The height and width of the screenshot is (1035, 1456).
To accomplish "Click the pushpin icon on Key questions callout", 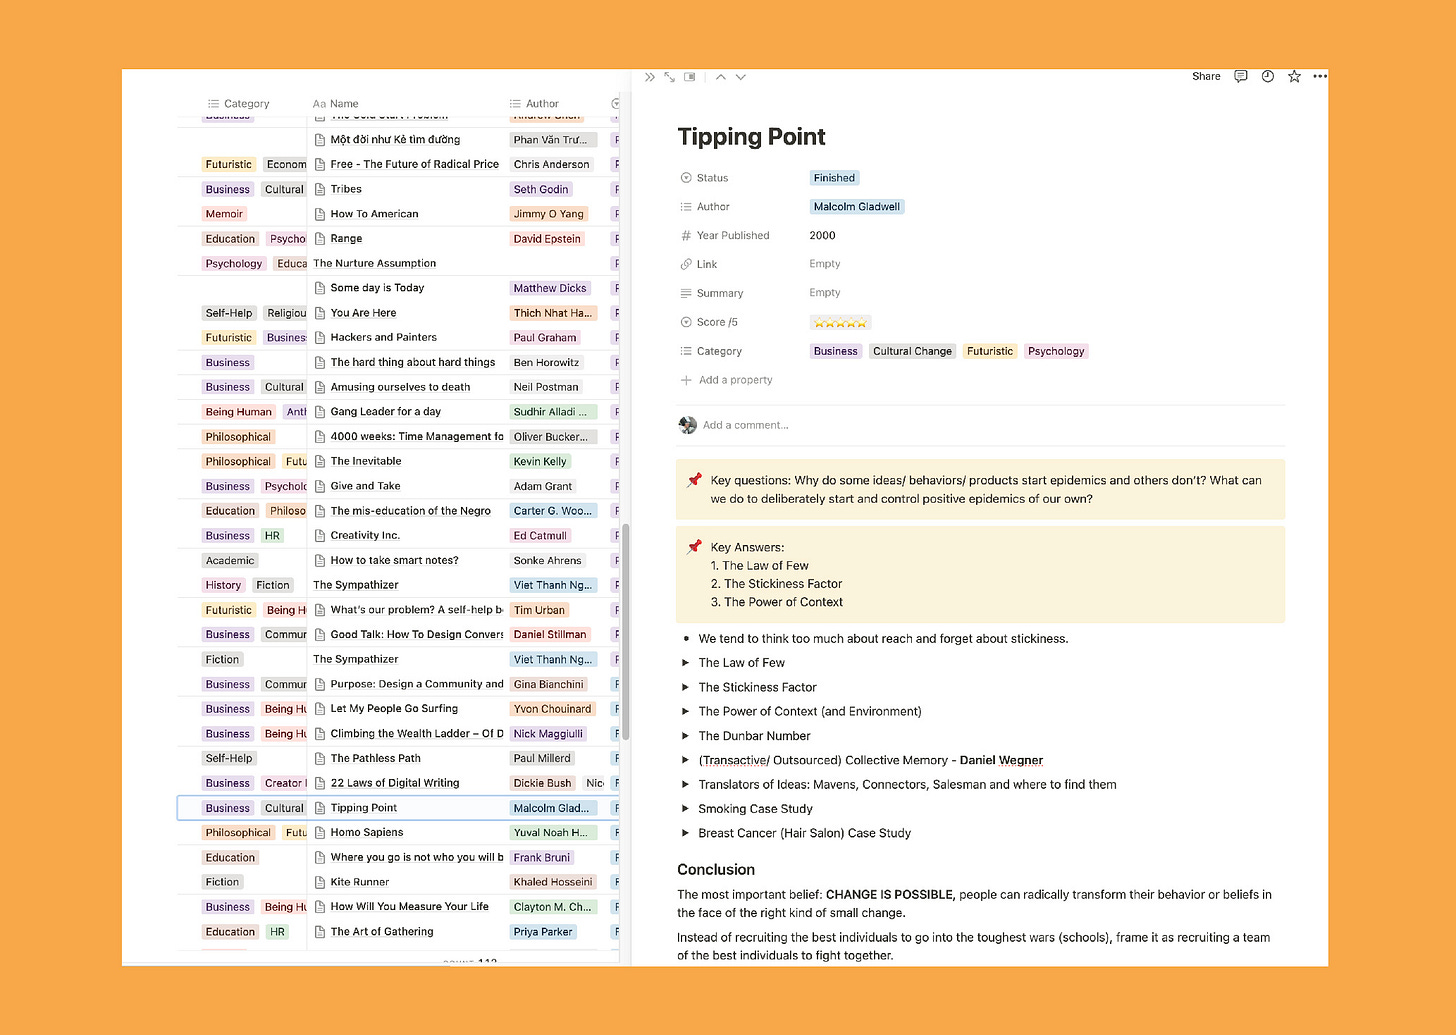I will tap(694, 480).
